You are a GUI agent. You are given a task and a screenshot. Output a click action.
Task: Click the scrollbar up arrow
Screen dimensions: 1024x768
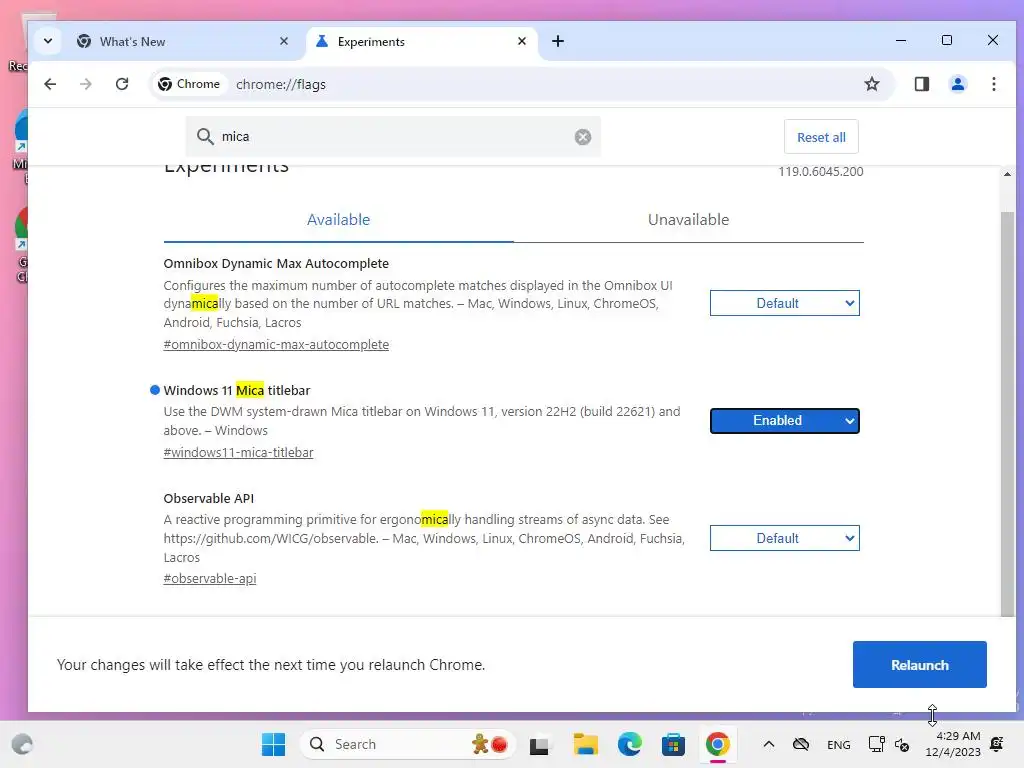(x=1007, y=174)
